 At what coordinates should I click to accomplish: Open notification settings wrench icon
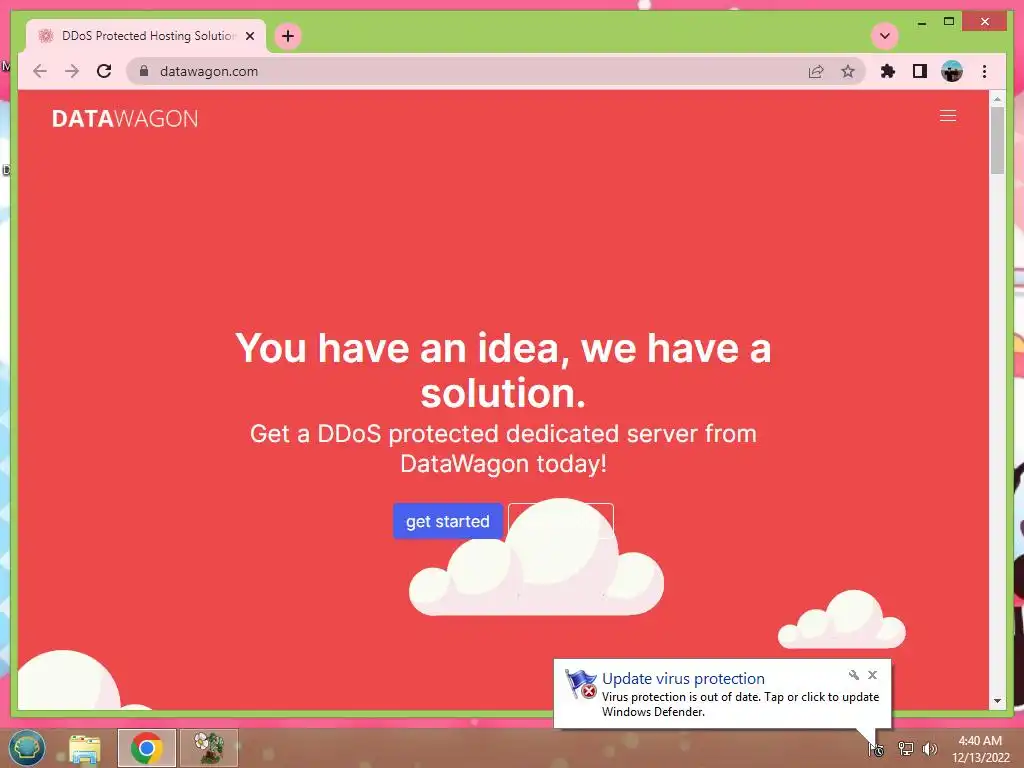click(x=854, y=675)
